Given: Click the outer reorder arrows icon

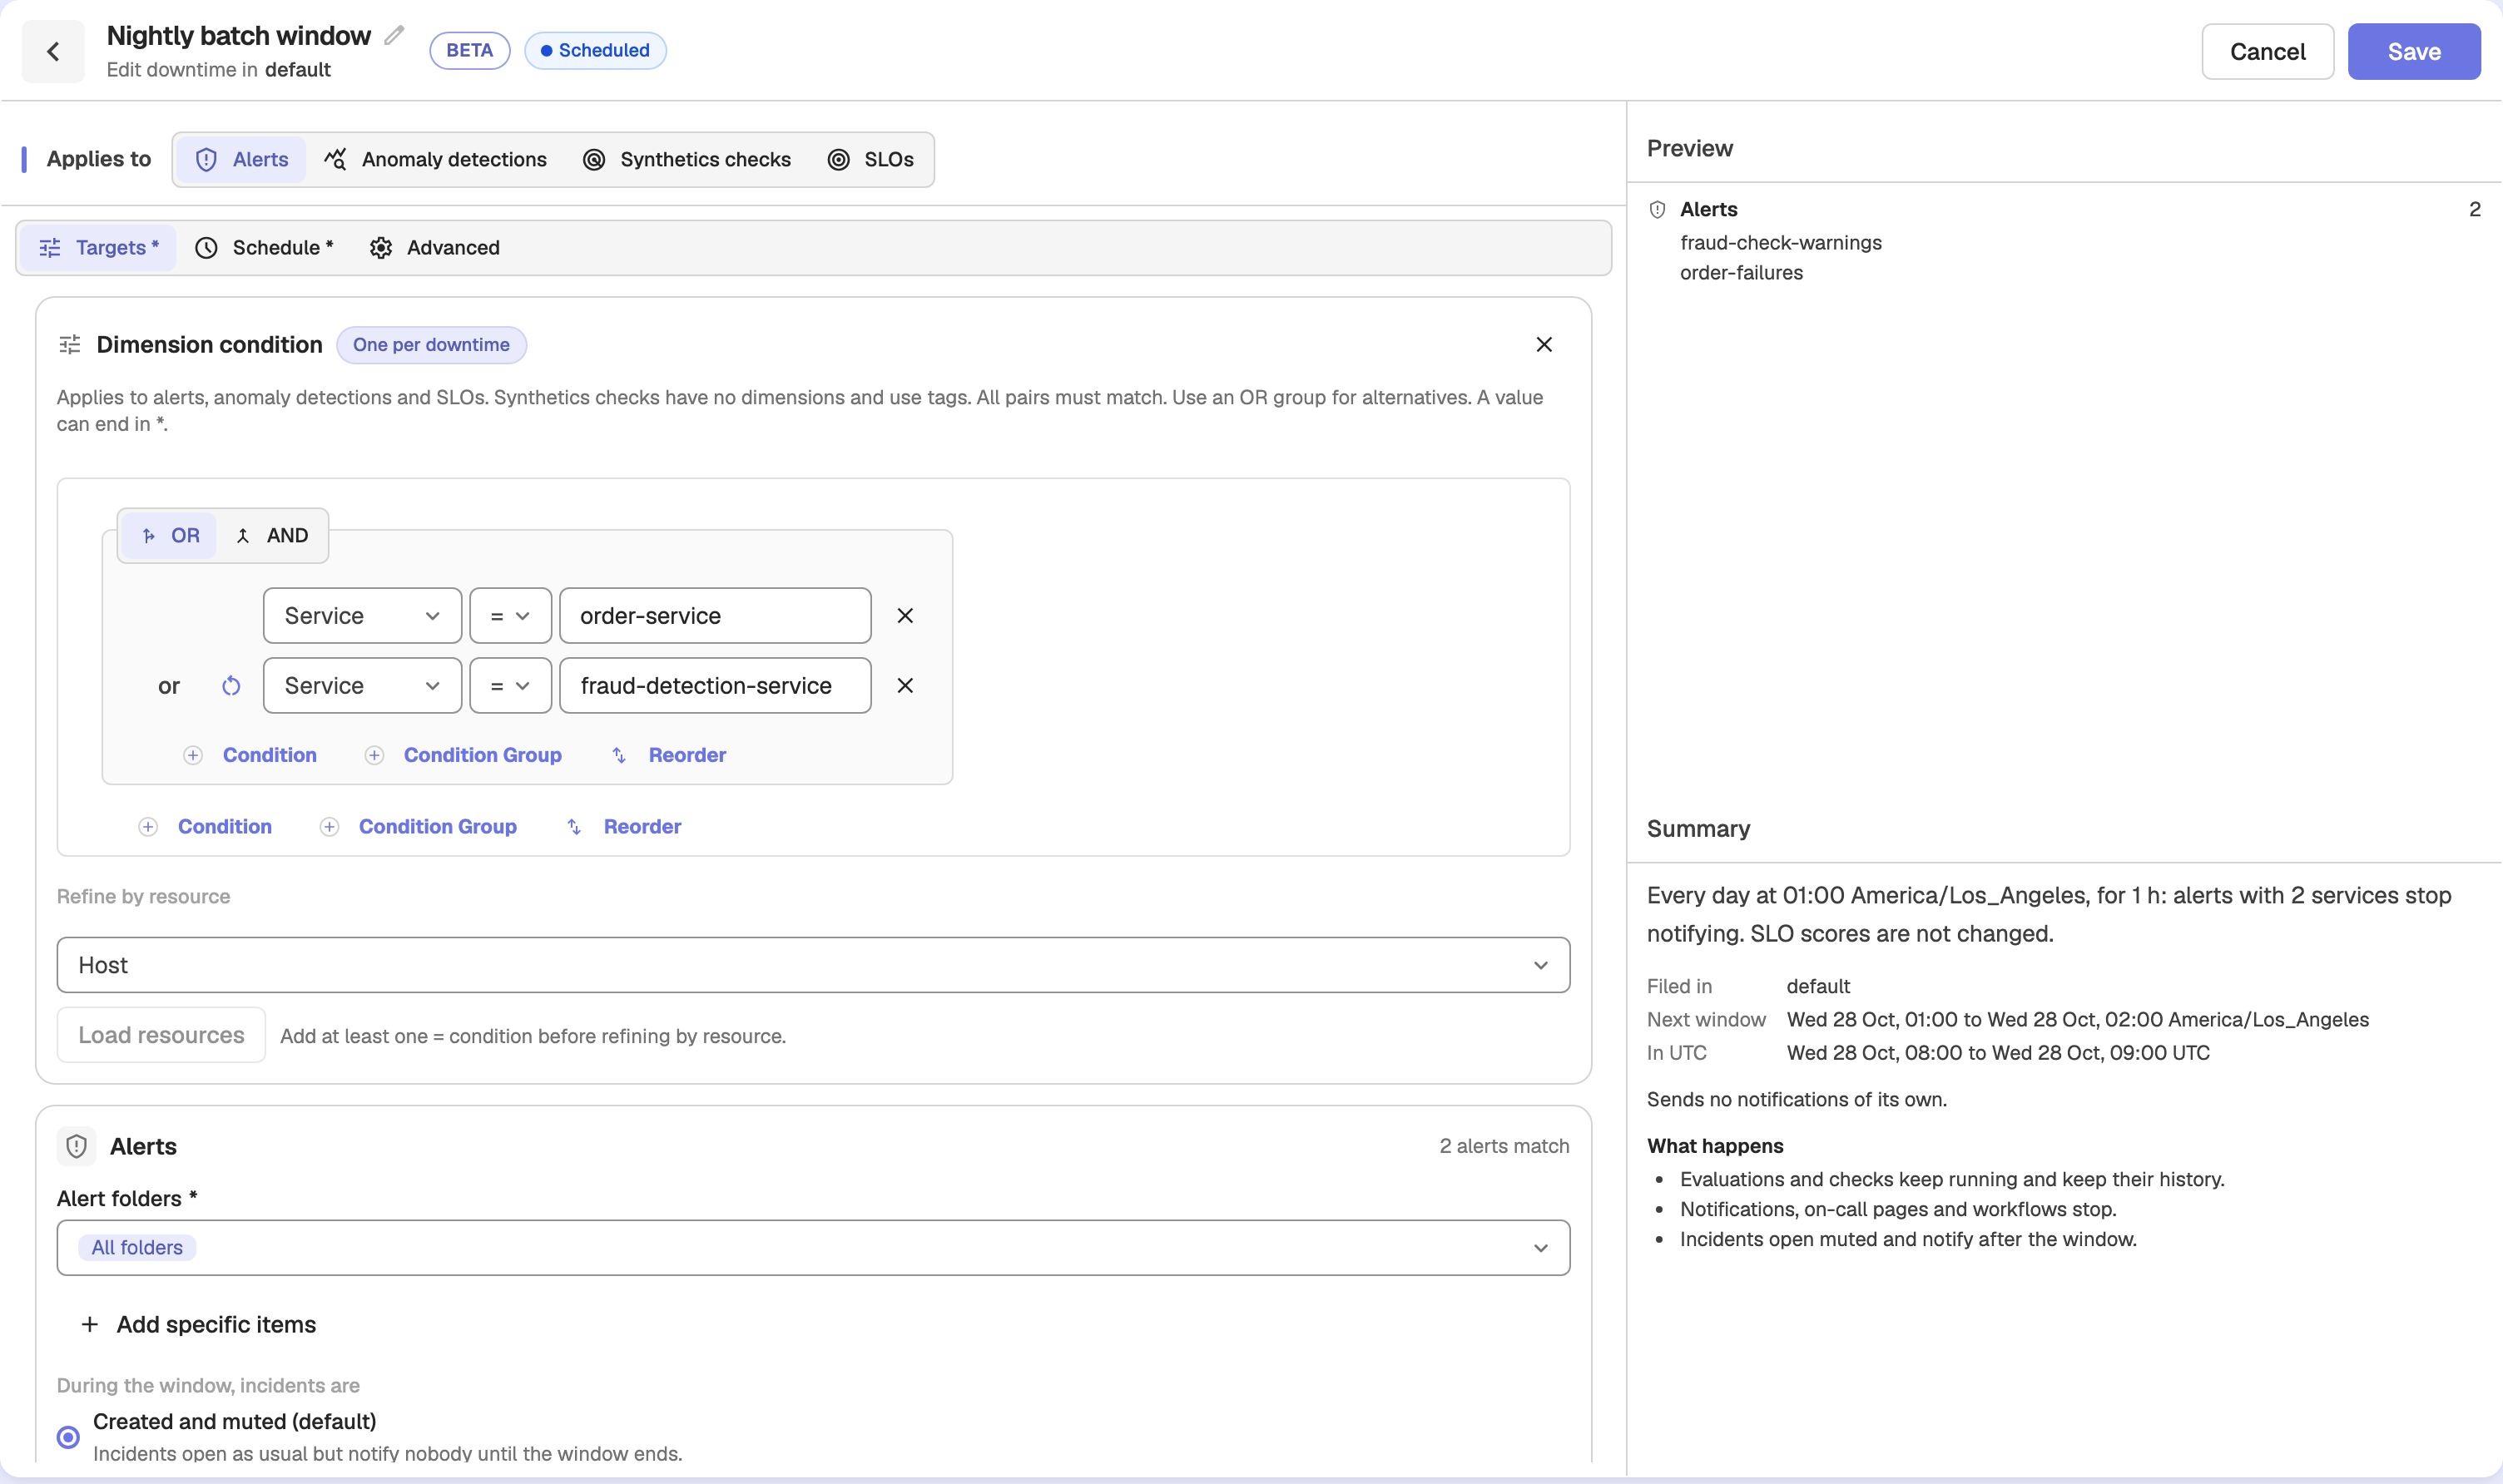Looking at the screenshot, I should 574,827.
